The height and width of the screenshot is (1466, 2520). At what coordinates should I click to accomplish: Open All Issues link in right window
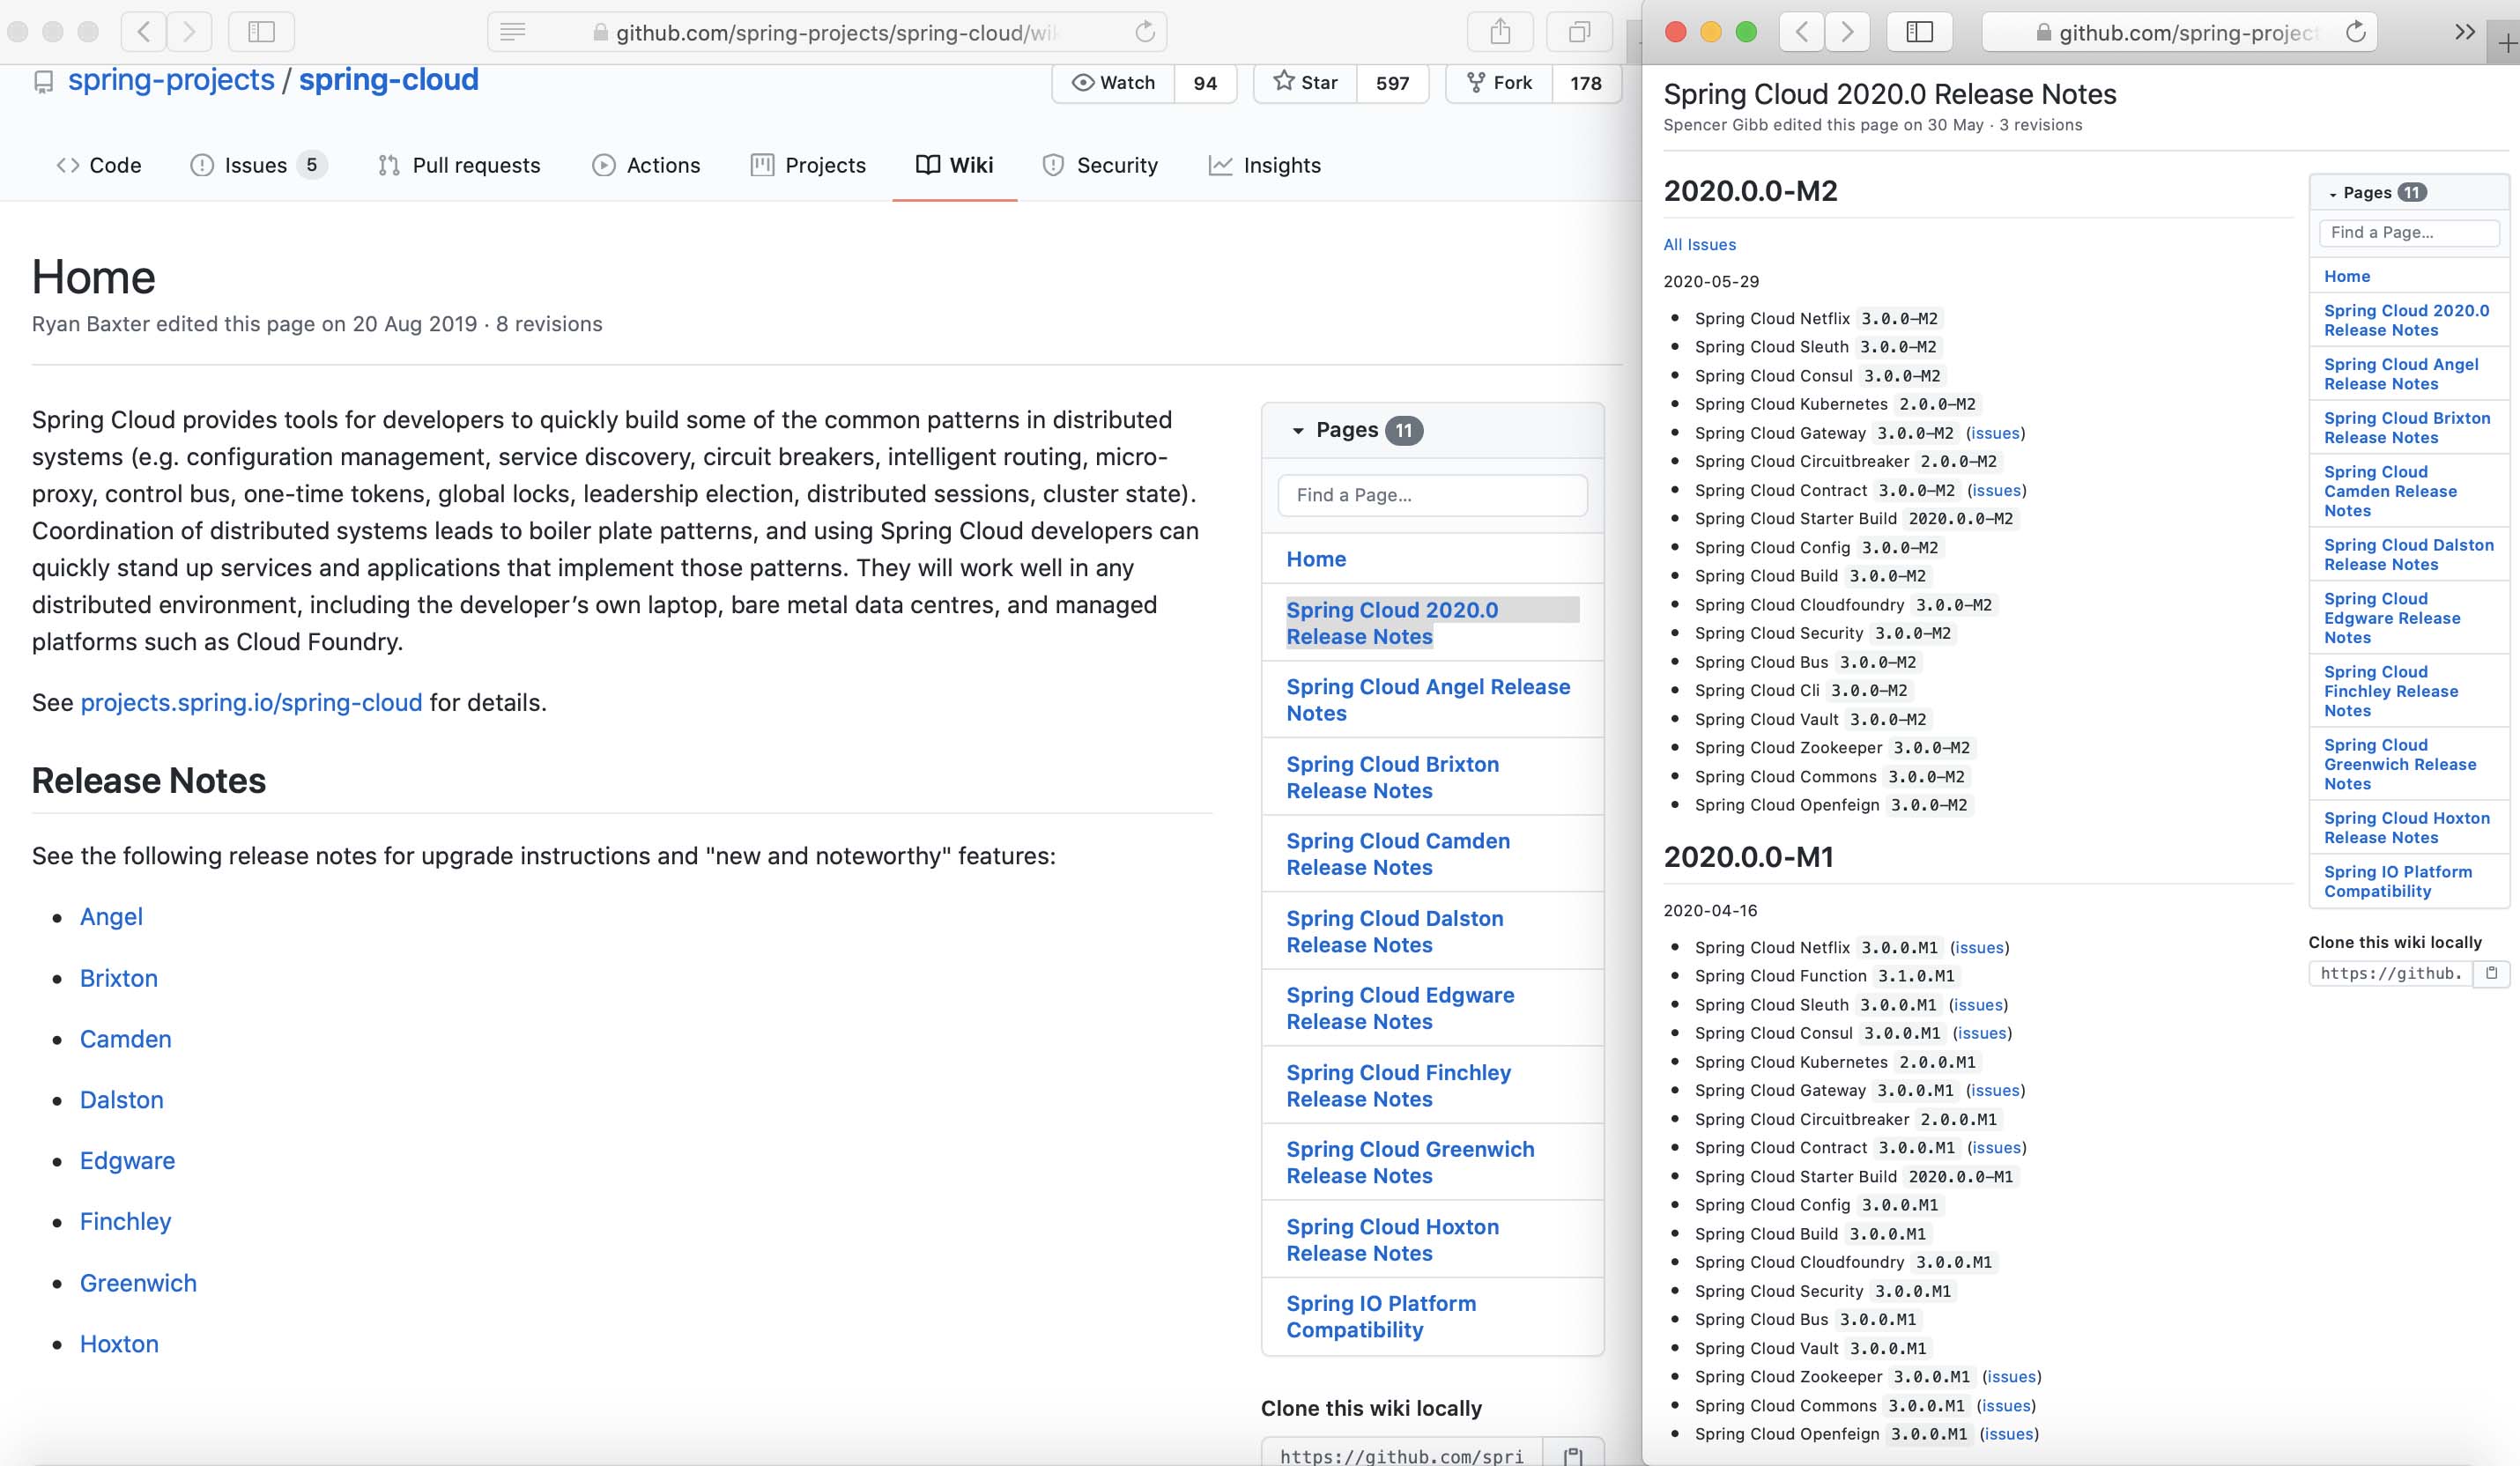(x=1699, y=245)
